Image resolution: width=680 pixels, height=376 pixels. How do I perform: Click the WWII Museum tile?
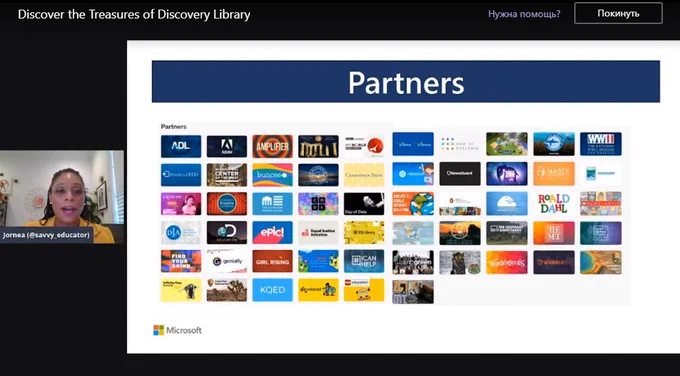tap(601, 144)
